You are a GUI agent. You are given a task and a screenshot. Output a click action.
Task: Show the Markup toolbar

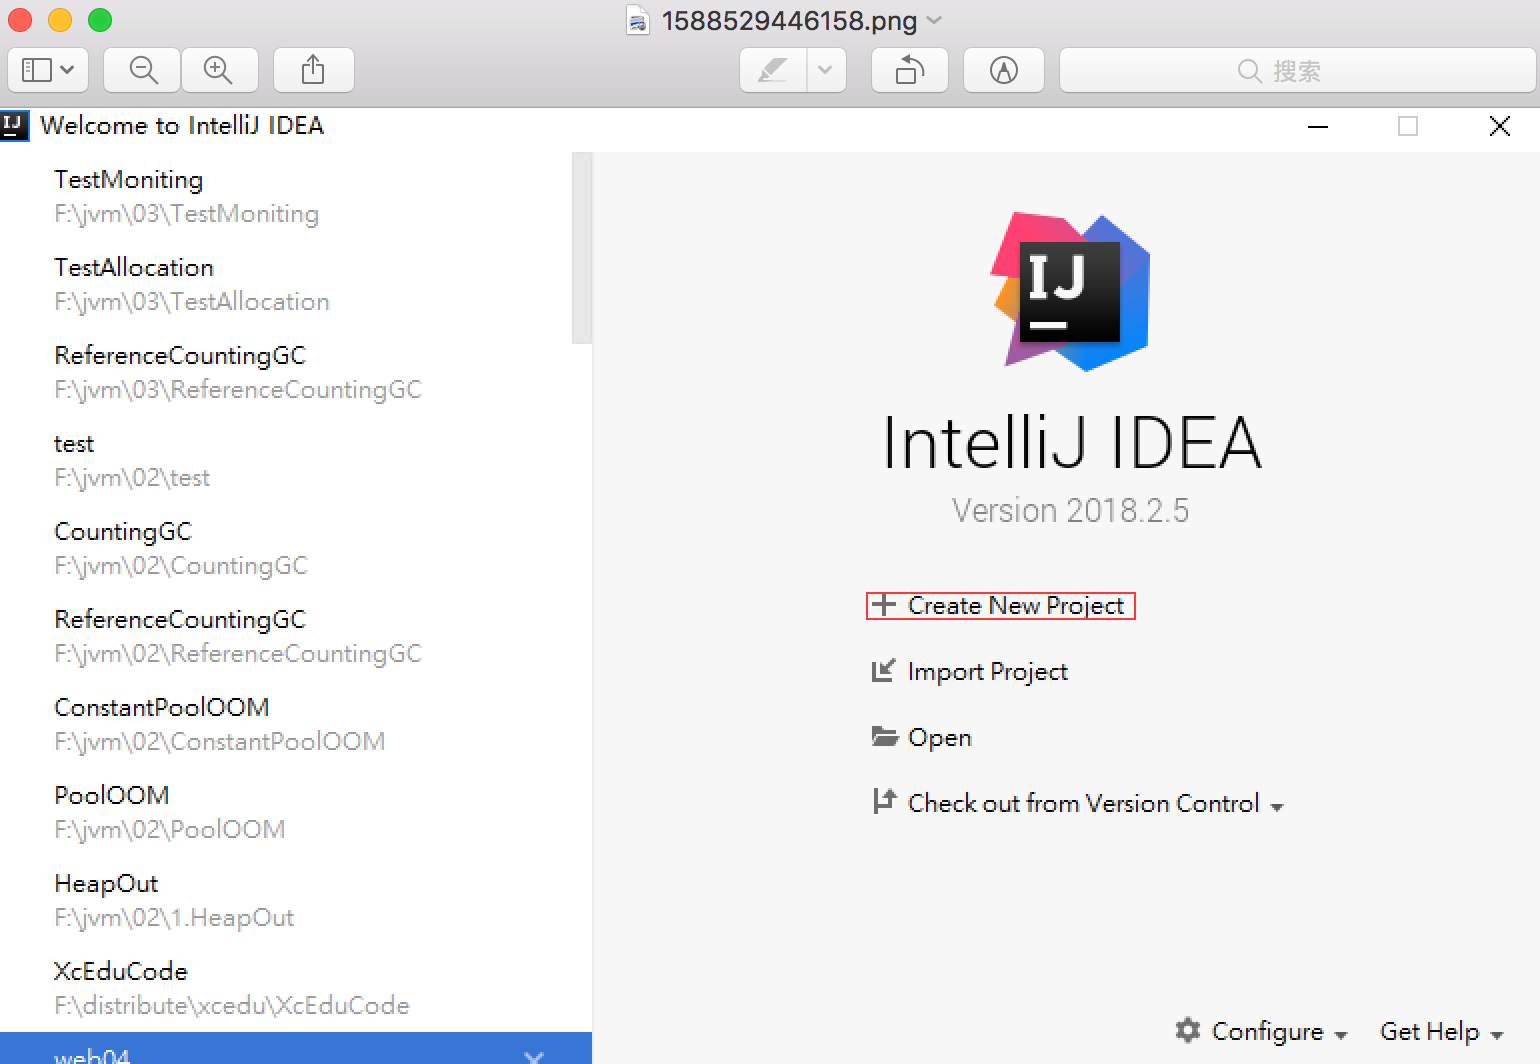1003,70
